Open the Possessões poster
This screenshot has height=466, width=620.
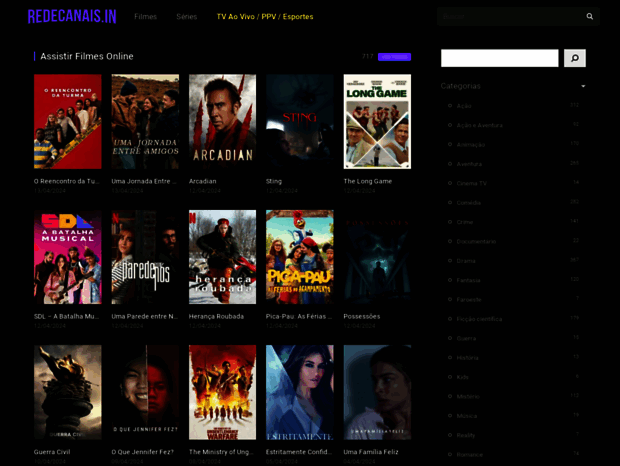point(377,257)
